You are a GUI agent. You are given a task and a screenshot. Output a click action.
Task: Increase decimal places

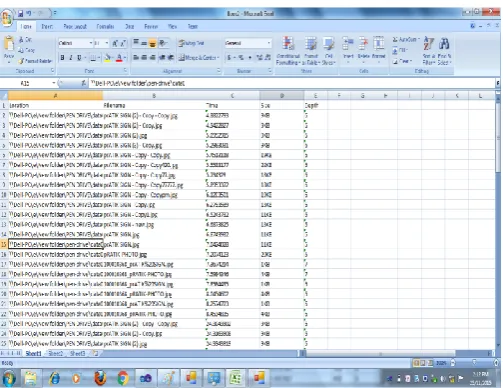pyautogui.click(x=259, y=58)
